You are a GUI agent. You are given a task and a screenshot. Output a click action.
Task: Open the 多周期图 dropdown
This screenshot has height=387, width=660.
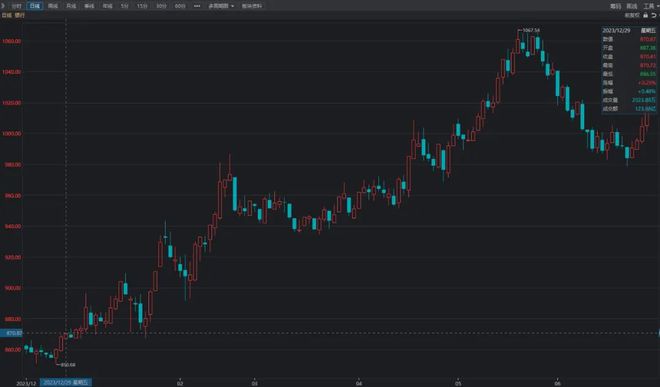(x=221, y=6)
